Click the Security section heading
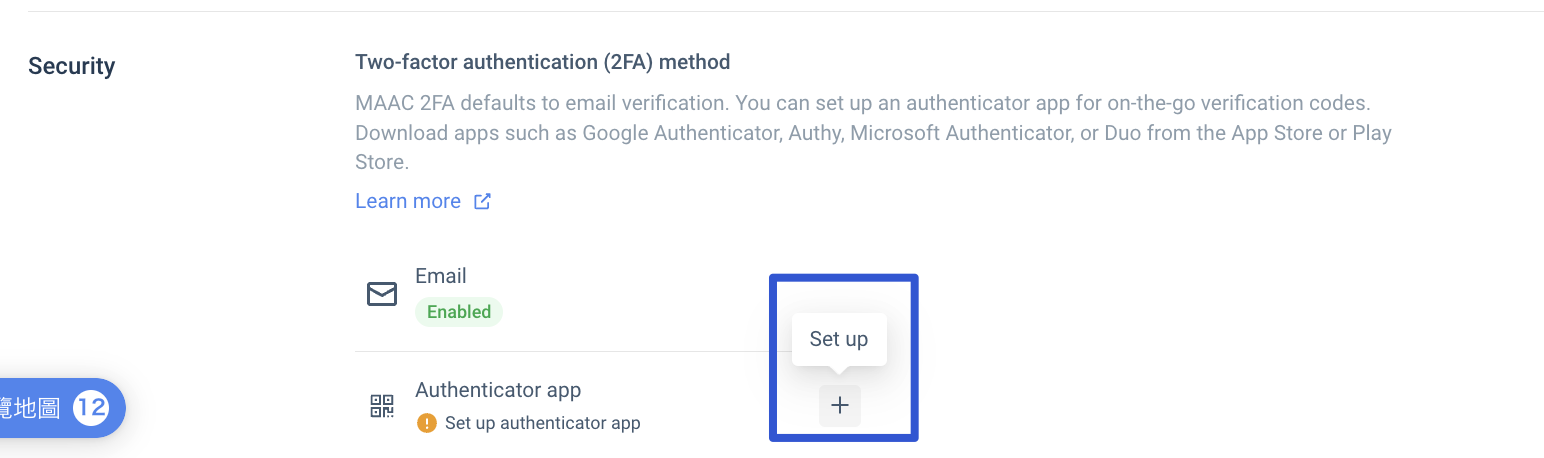The height and width of the screenshot is (458, 1544). coord(72,66)
